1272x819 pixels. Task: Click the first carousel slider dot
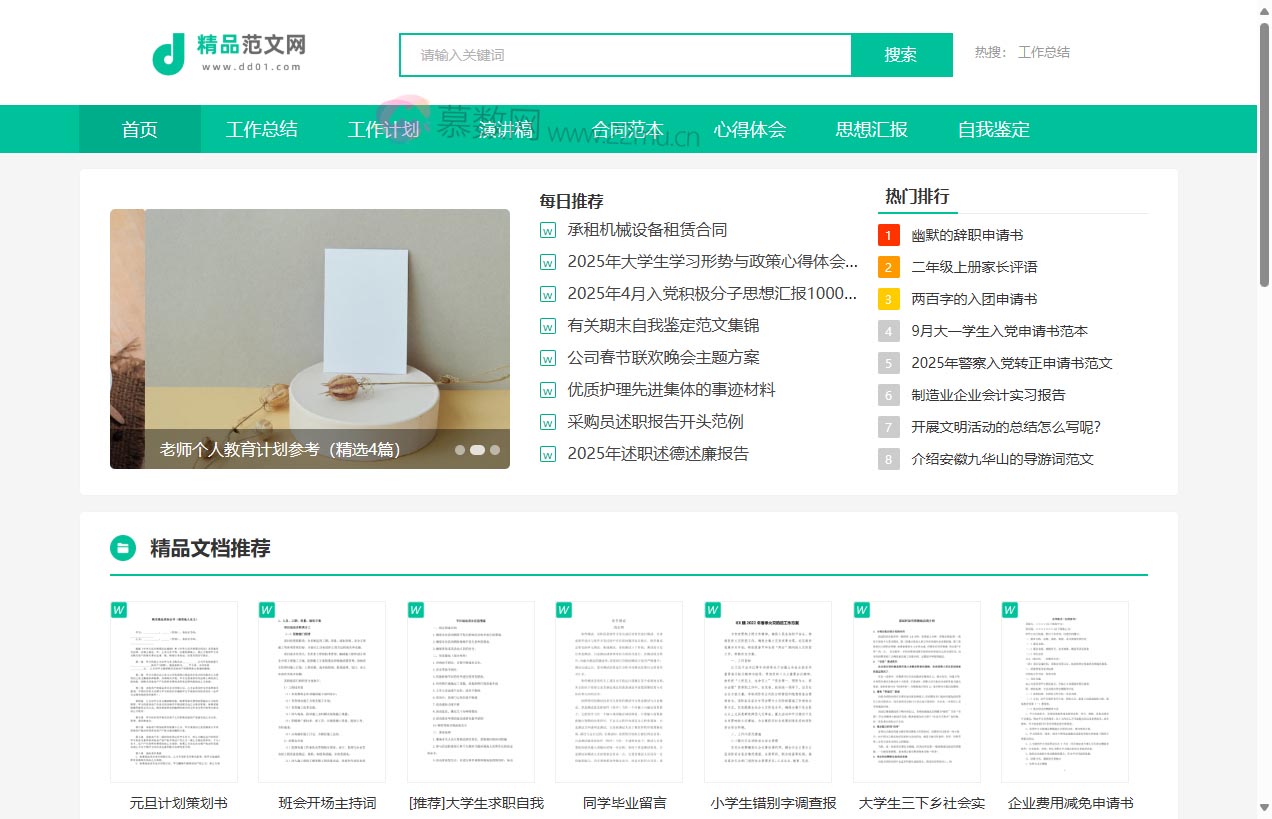click(459, 448)
